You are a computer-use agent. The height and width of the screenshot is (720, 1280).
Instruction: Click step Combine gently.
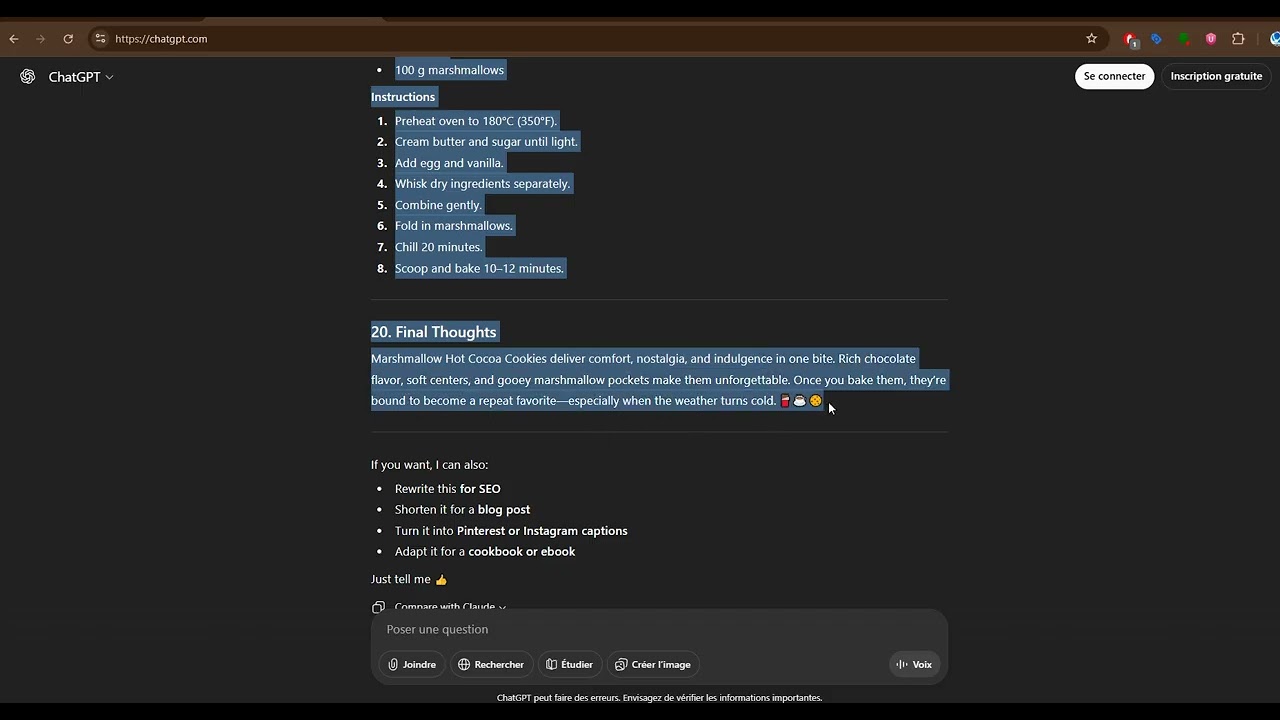[x=438, y=205]
